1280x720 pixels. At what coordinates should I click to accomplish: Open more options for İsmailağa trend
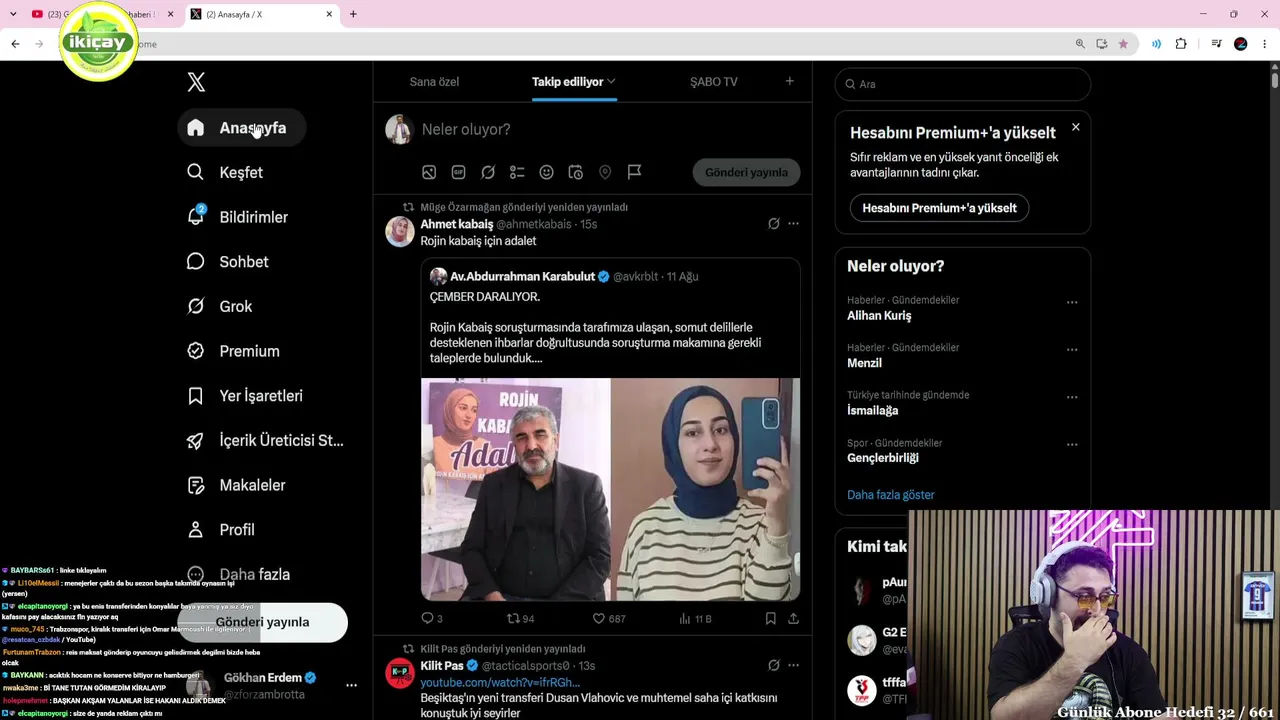pyautogui.click(x=1072, y=397)
